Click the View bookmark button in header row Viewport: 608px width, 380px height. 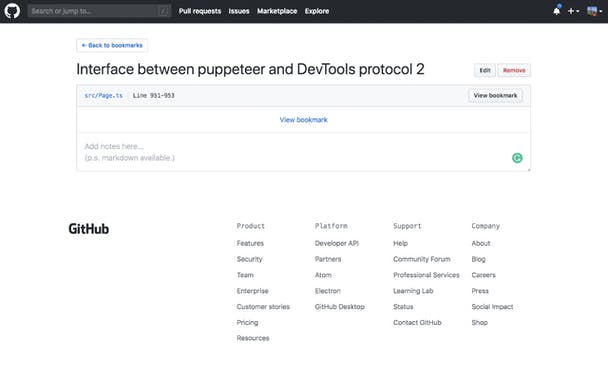click(495, 95)
